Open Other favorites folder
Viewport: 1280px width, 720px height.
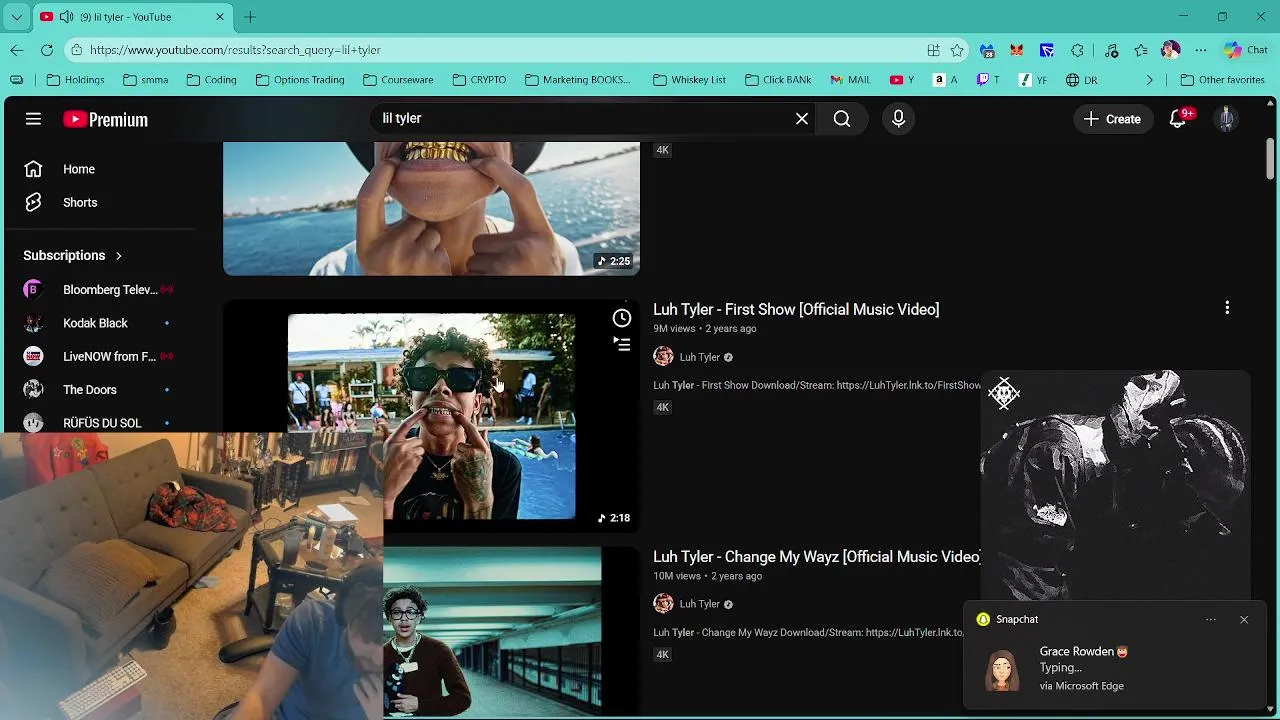pyautogui.click(x=1222, y=80)
